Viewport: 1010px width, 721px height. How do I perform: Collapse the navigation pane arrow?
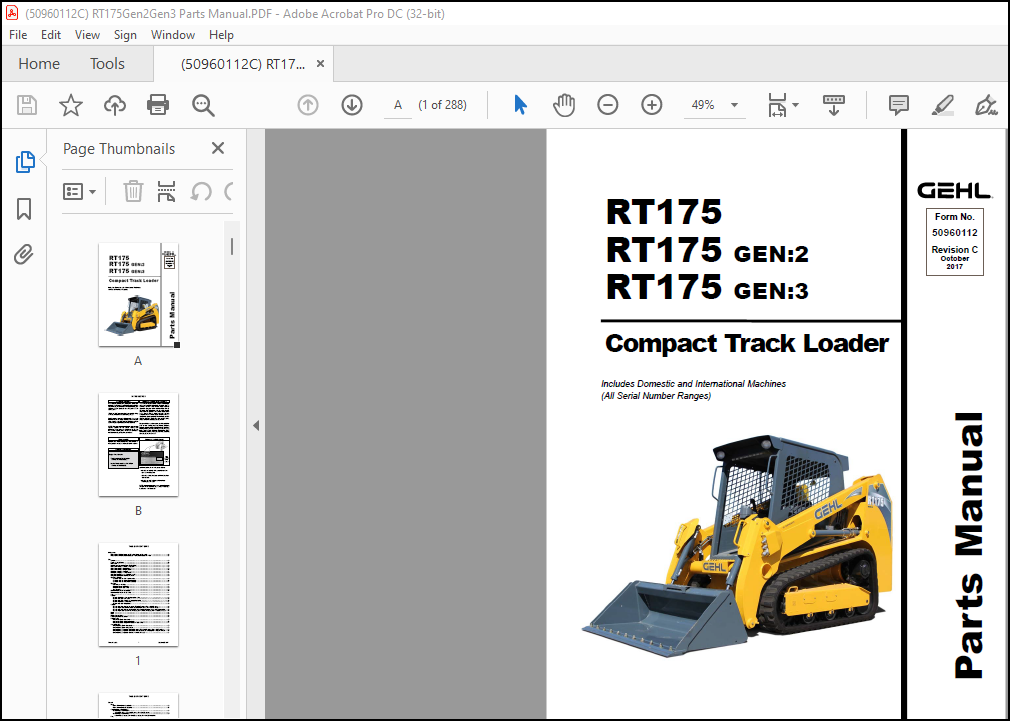(256, 425)
